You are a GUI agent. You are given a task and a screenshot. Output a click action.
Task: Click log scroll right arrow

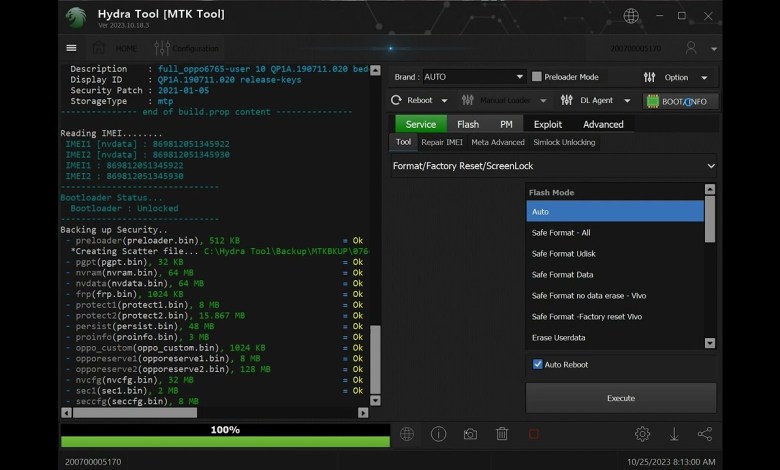tap(363, 412)
